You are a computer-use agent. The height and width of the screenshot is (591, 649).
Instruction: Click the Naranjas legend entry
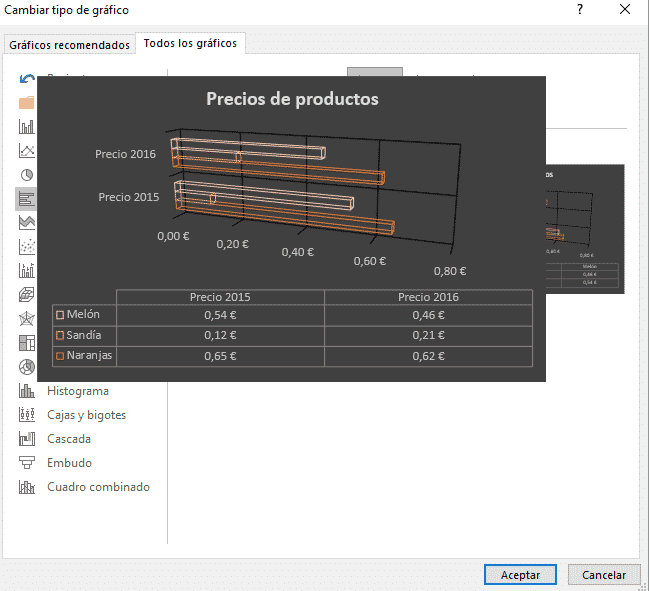coord(84,356)
